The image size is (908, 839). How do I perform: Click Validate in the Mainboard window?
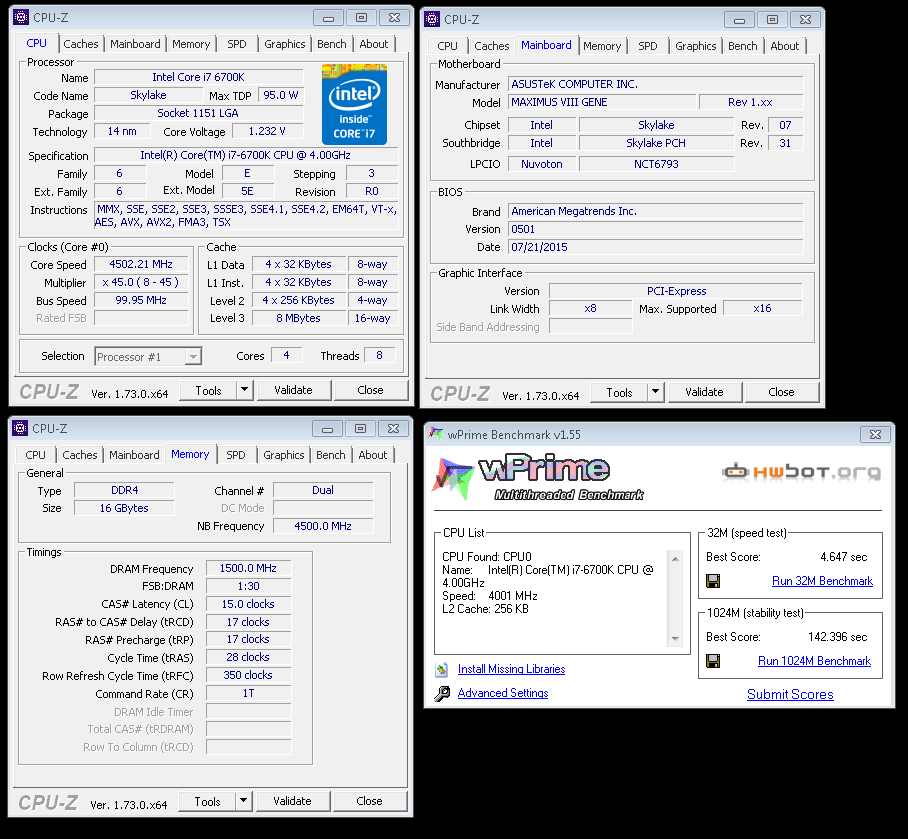click(705, 393)
